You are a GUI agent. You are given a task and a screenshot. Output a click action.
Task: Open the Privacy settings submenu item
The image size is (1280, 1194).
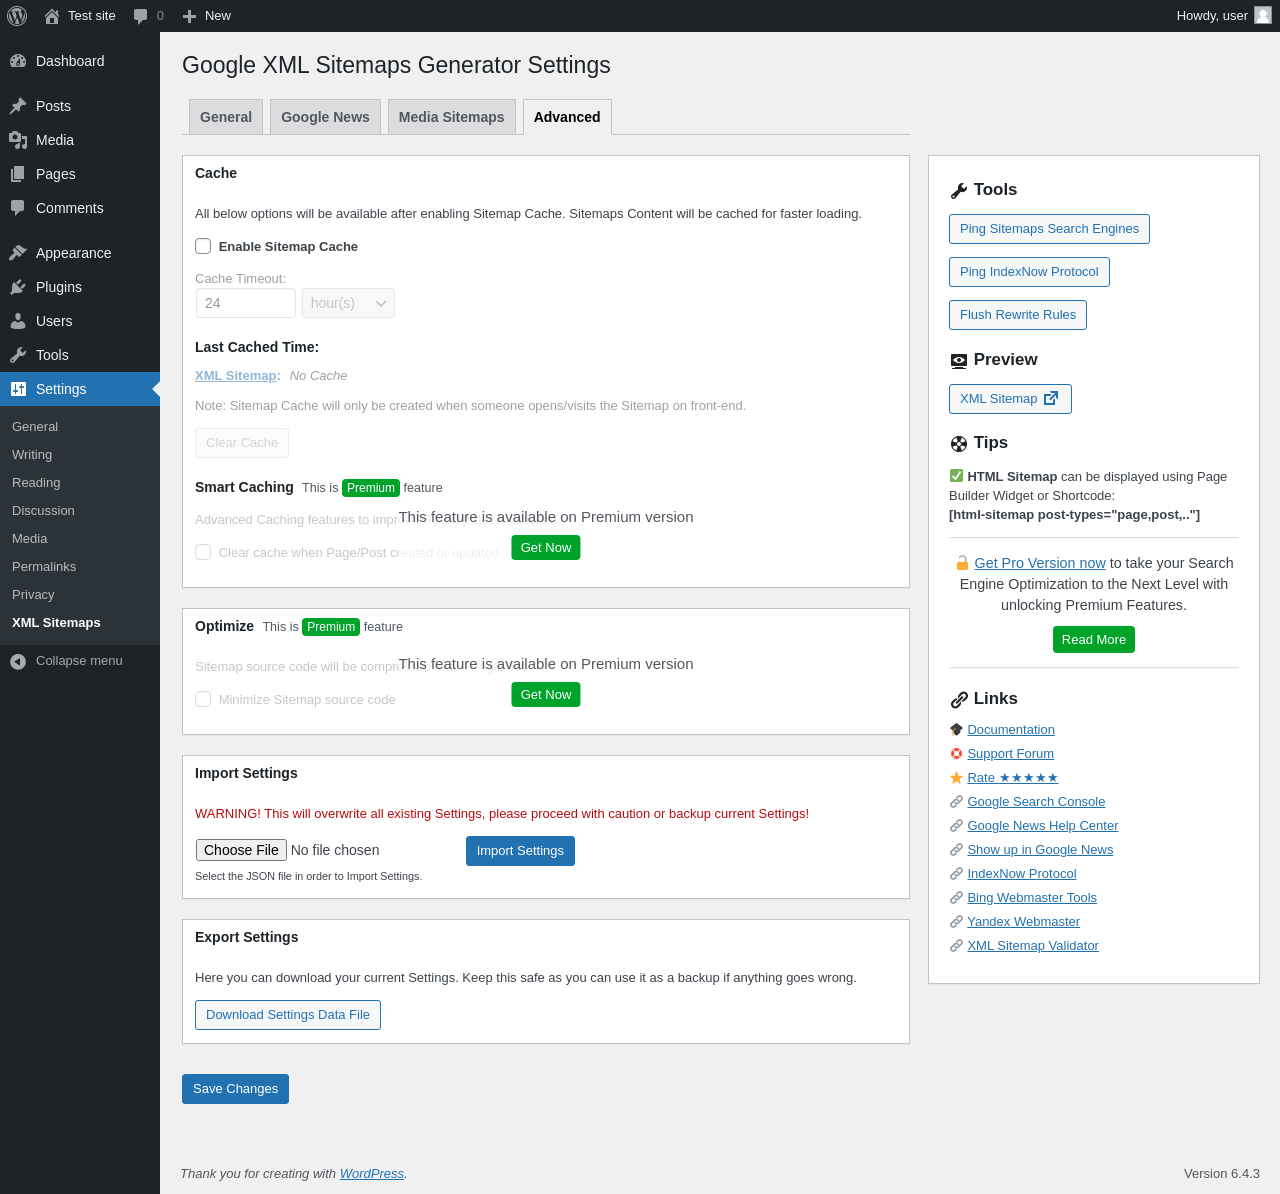(x=33, y=594)
